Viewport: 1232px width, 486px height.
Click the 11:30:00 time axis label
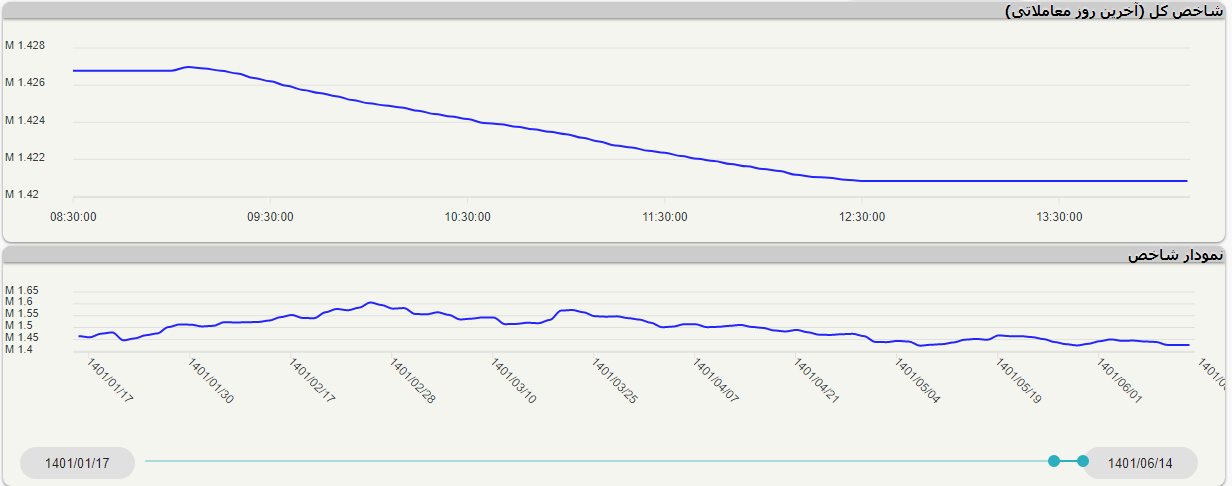(665, 216)
